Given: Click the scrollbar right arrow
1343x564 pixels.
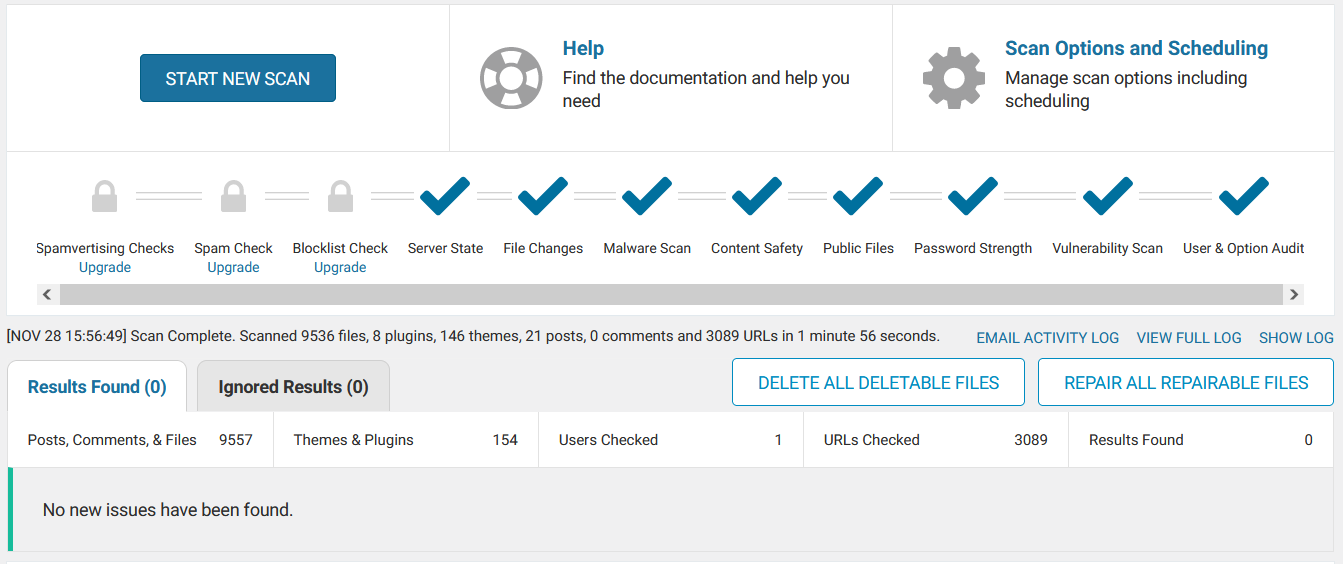Looking at the screenshot, I should click(1294, 294).
